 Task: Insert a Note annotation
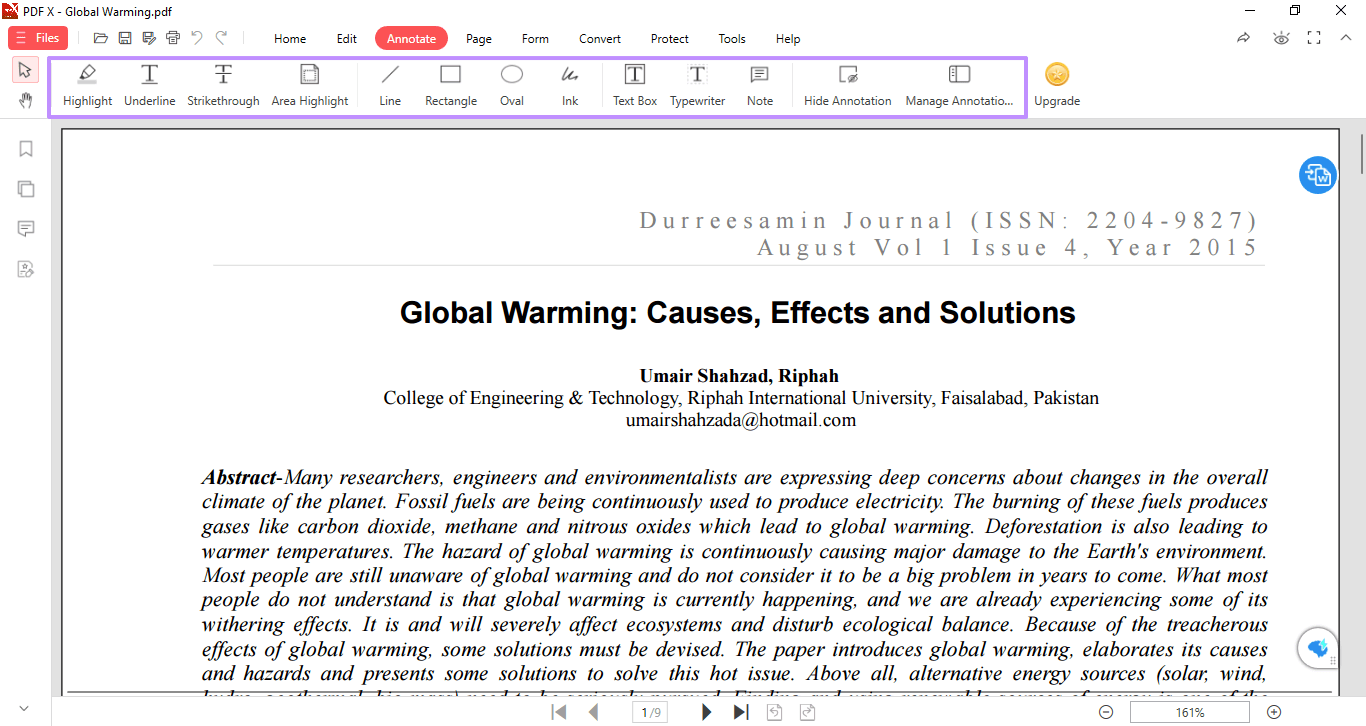(759, 85)
